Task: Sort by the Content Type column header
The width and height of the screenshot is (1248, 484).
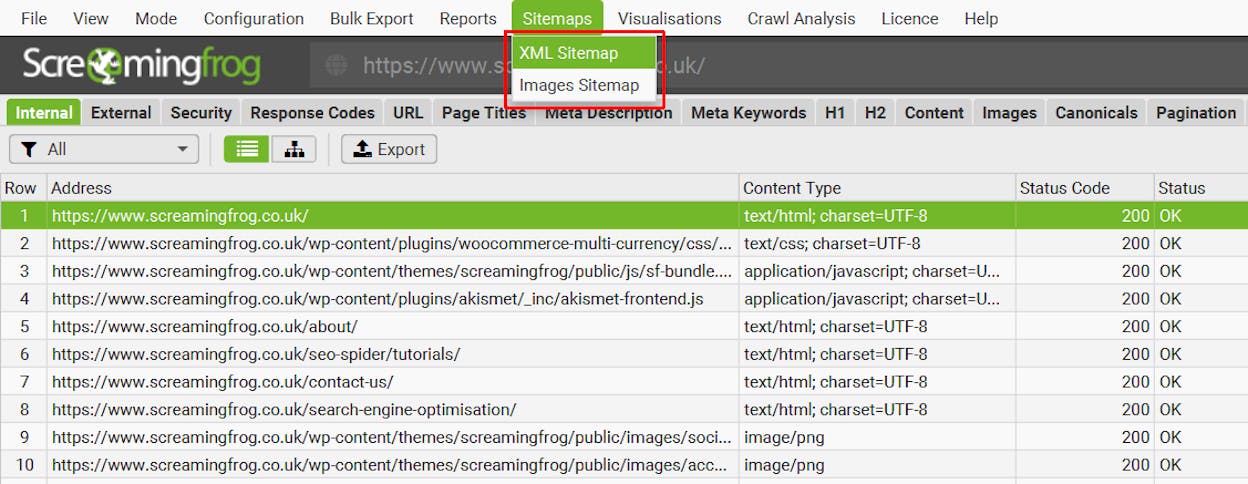Action: (877, 188)
